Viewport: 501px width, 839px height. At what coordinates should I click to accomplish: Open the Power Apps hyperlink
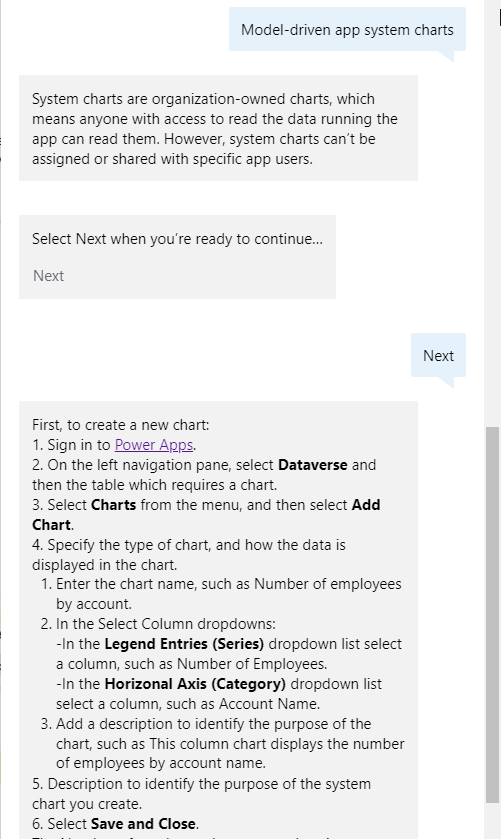[154, 445]
